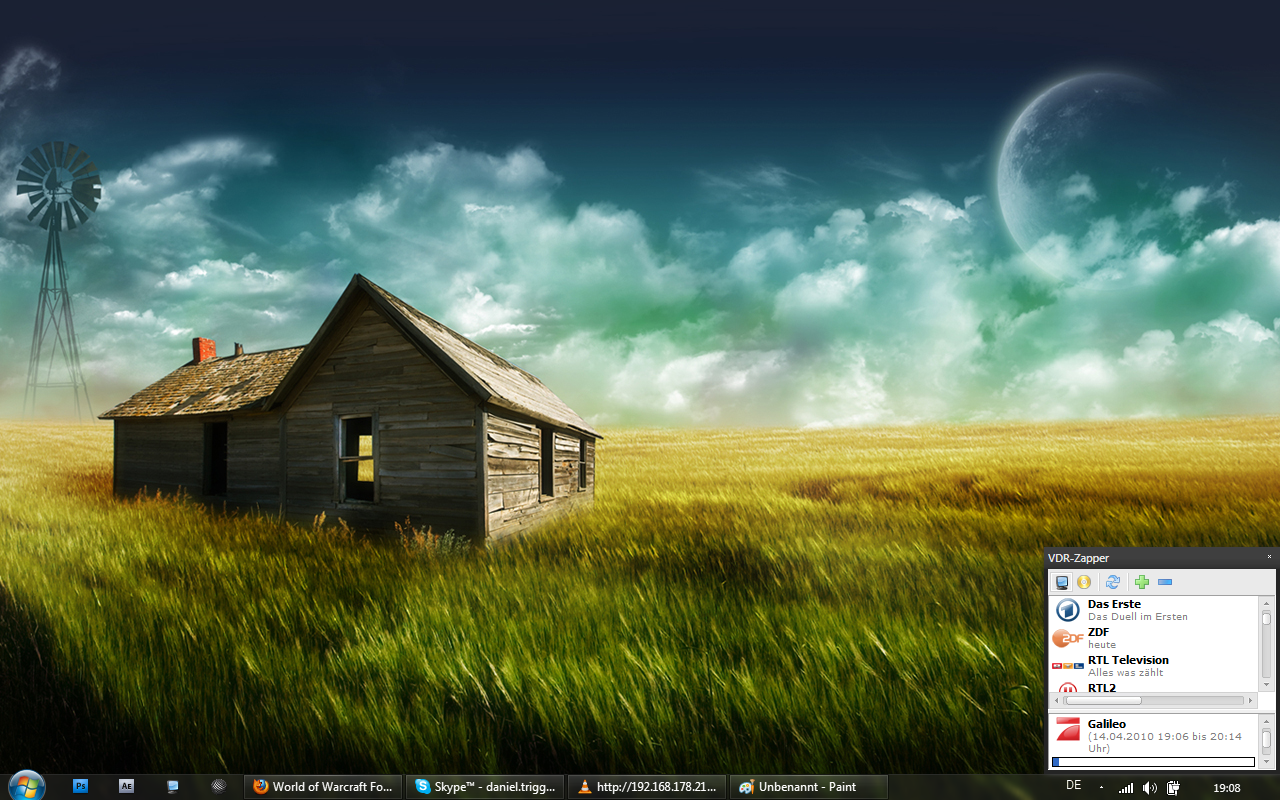Click the Galileo program progress bar
The width and height of the screenshot is (1280, 800).
[1154, 762]
